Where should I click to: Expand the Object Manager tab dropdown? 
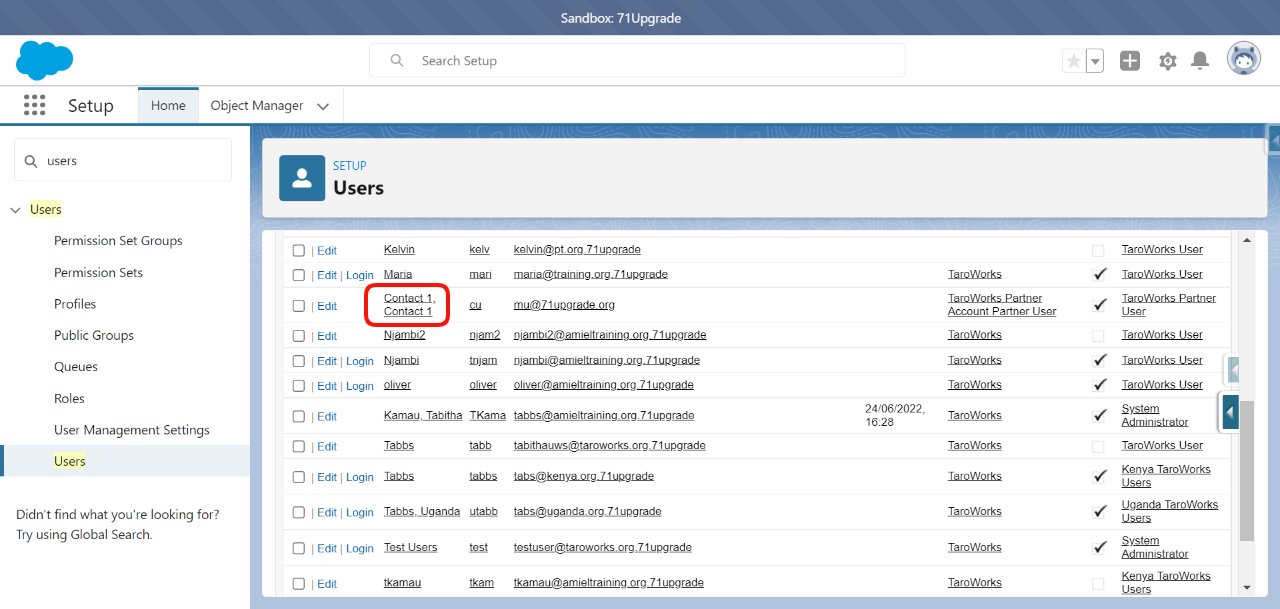(323, 106)
